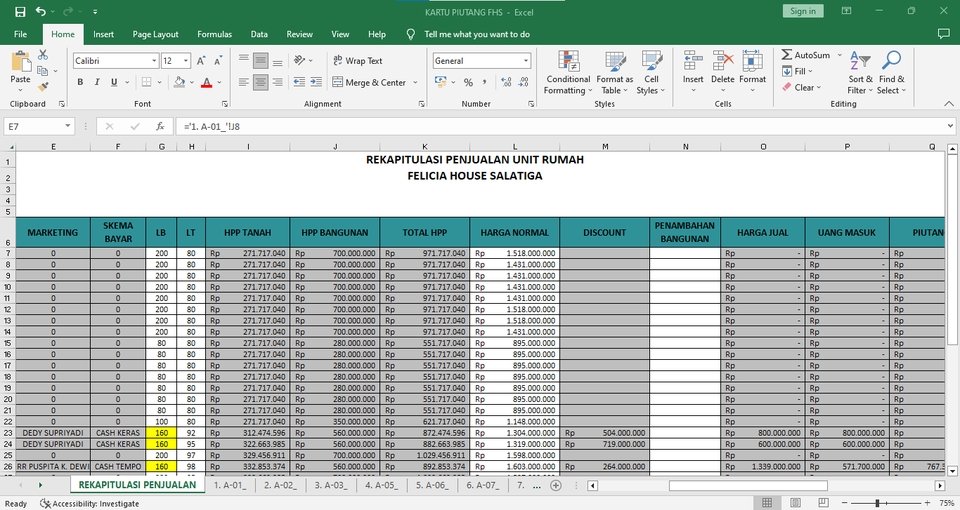This screenshot has height=510, width=960.
Task: Click the Cut scissors icon
Action: (44, 55)
